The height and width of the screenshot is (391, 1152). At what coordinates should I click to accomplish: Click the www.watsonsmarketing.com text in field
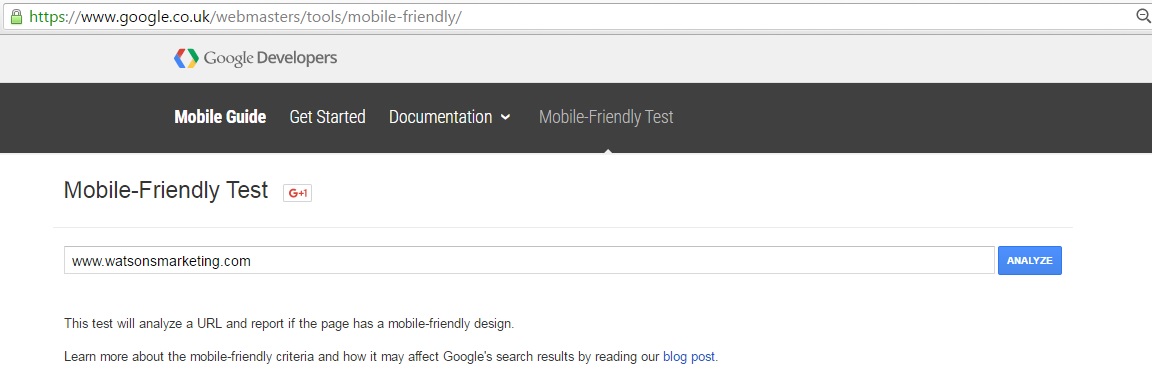[x=162, y=261]
